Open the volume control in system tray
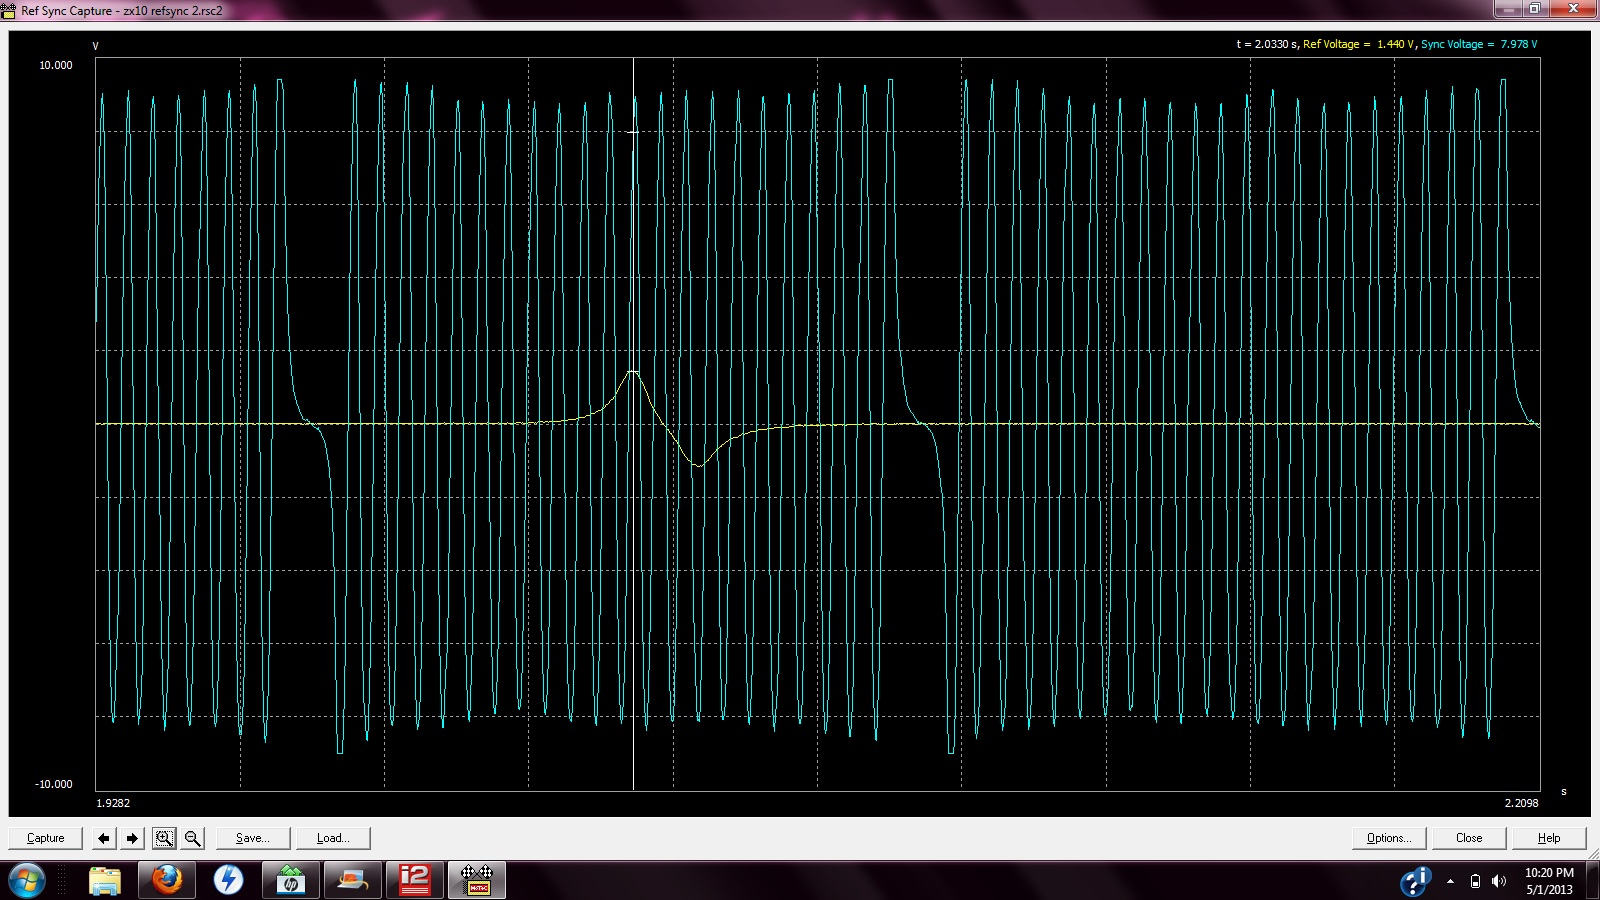 pyautogui.click(x=1498, y=881)
